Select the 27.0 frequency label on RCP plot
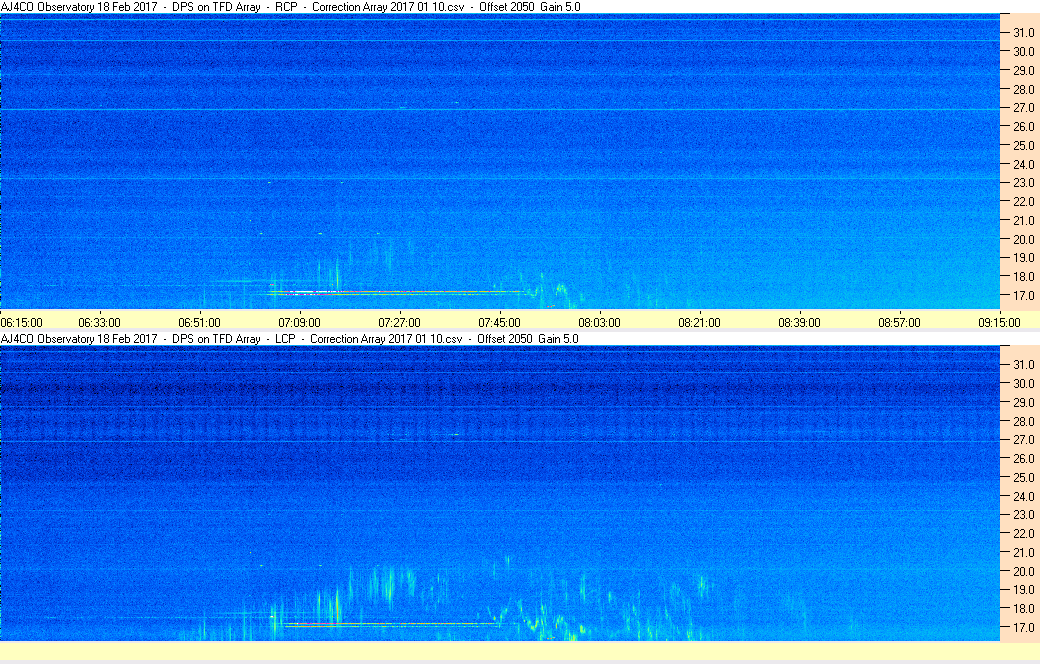Viewport: 1040px width, 664px height. coord(1023,107)
